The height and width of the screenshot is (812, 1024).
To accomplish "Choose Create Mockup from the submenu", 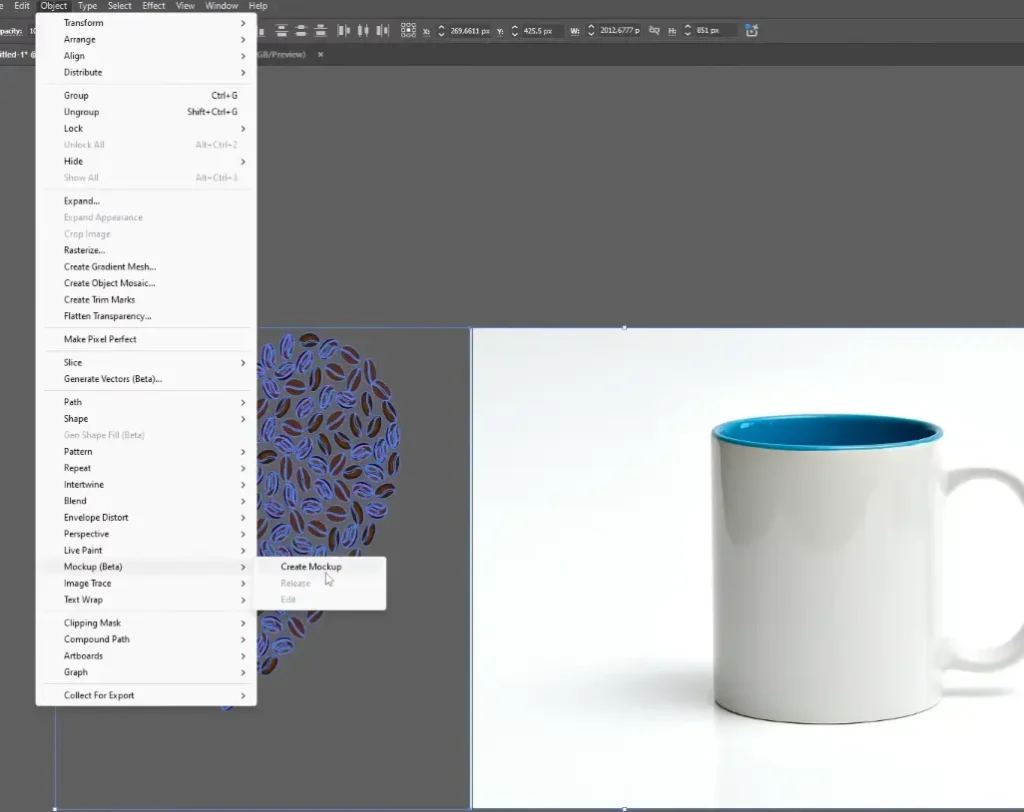I will click(311, 567).
